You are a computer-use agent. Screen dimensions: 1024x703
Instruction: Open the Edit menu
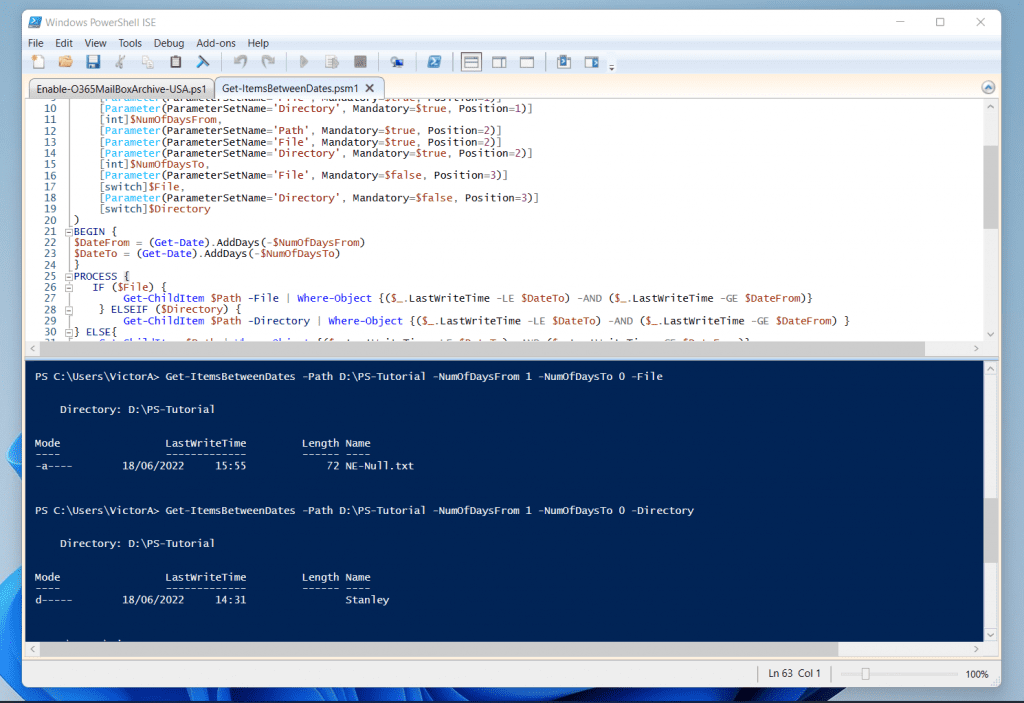64,43
